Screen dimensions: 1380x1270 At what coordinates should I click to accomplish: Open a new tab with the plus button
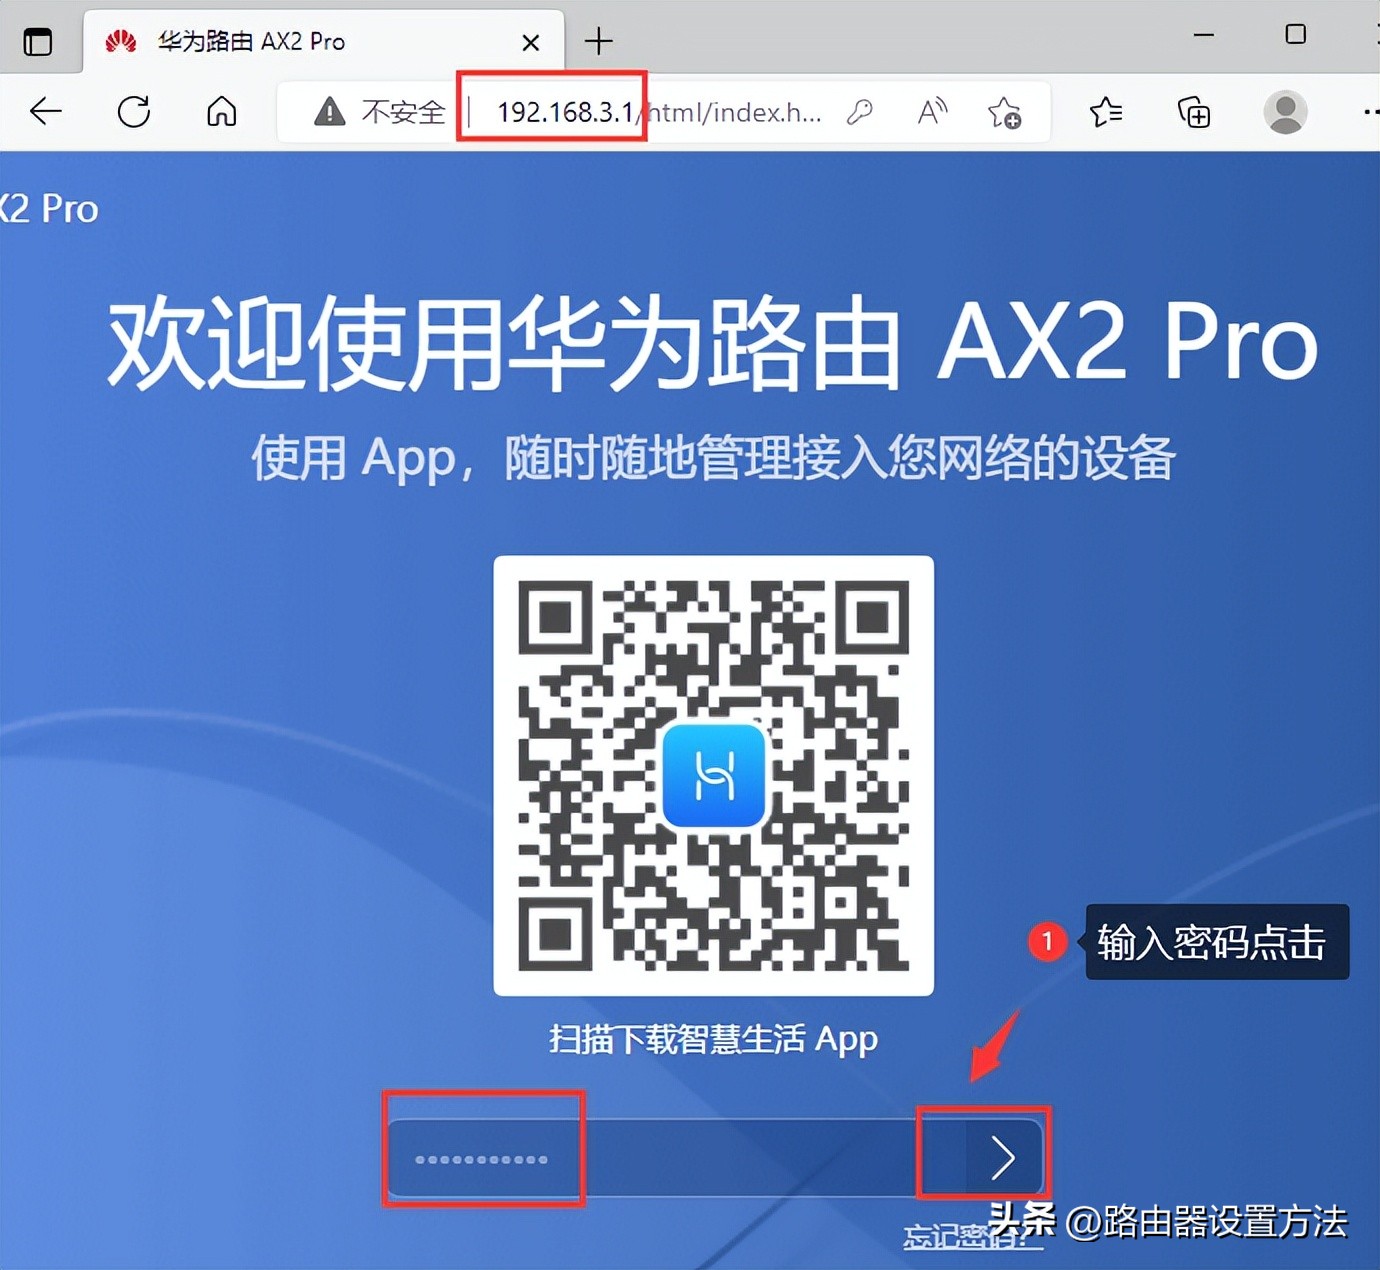coord(597,41)
